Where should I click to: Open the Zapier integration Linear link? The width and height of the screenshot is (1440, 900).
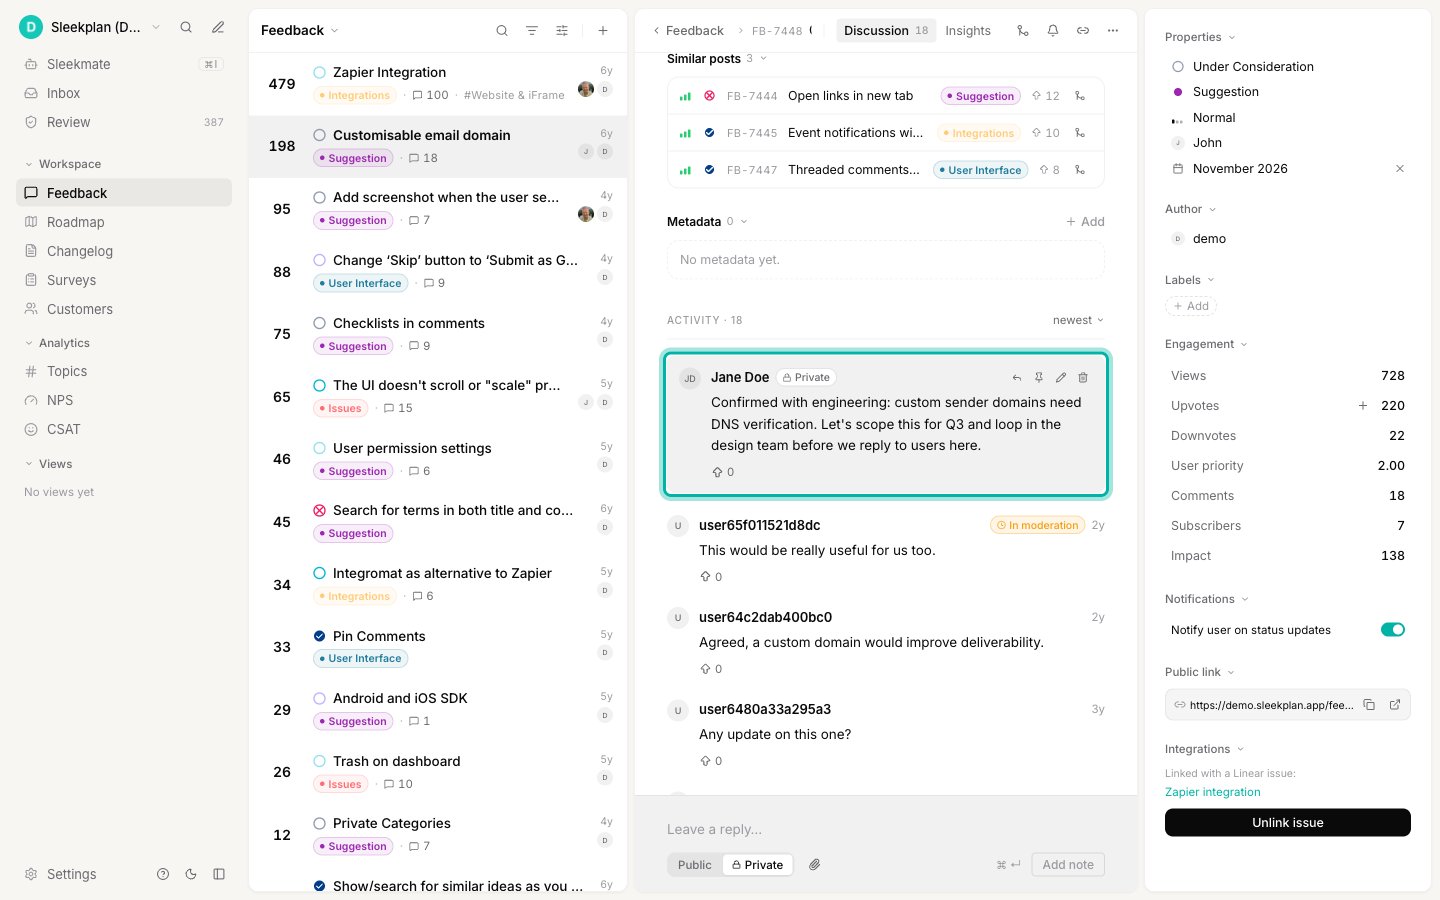pyautogui.click(x=1212, y=792)
